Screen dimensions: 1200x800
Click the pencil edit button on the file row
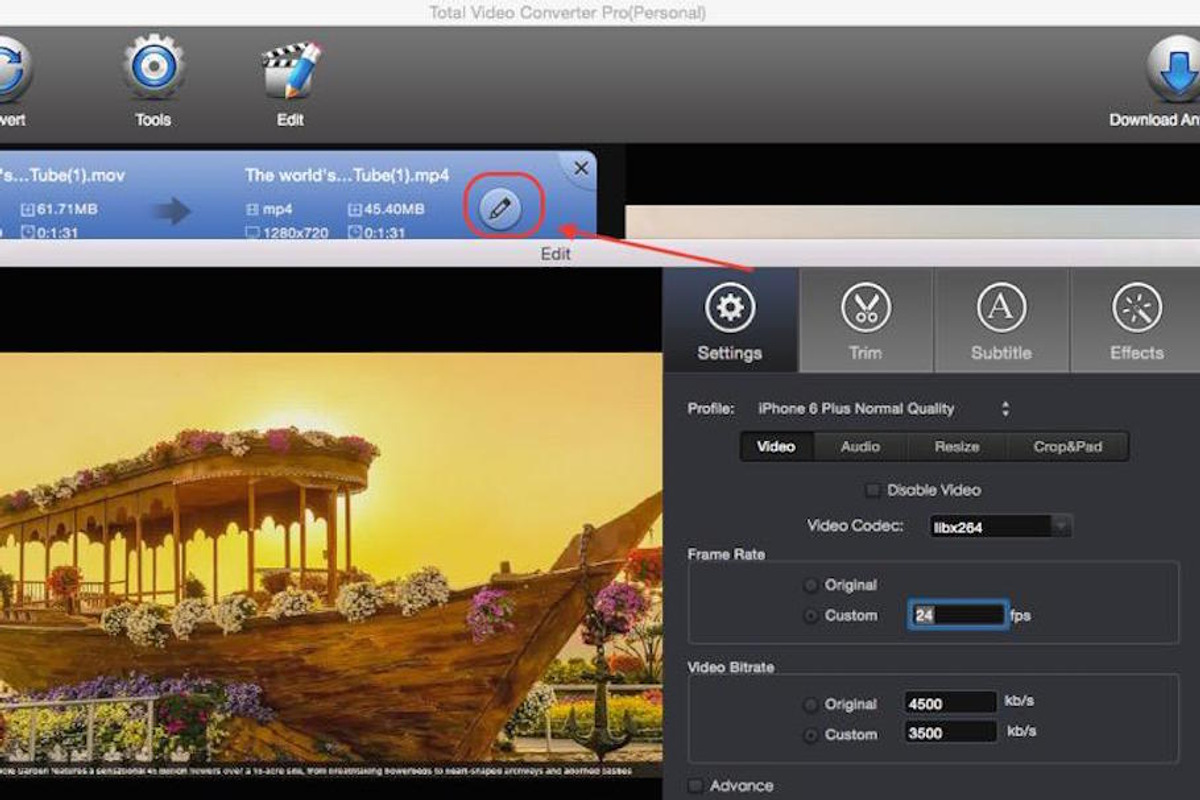click(501, 208)
